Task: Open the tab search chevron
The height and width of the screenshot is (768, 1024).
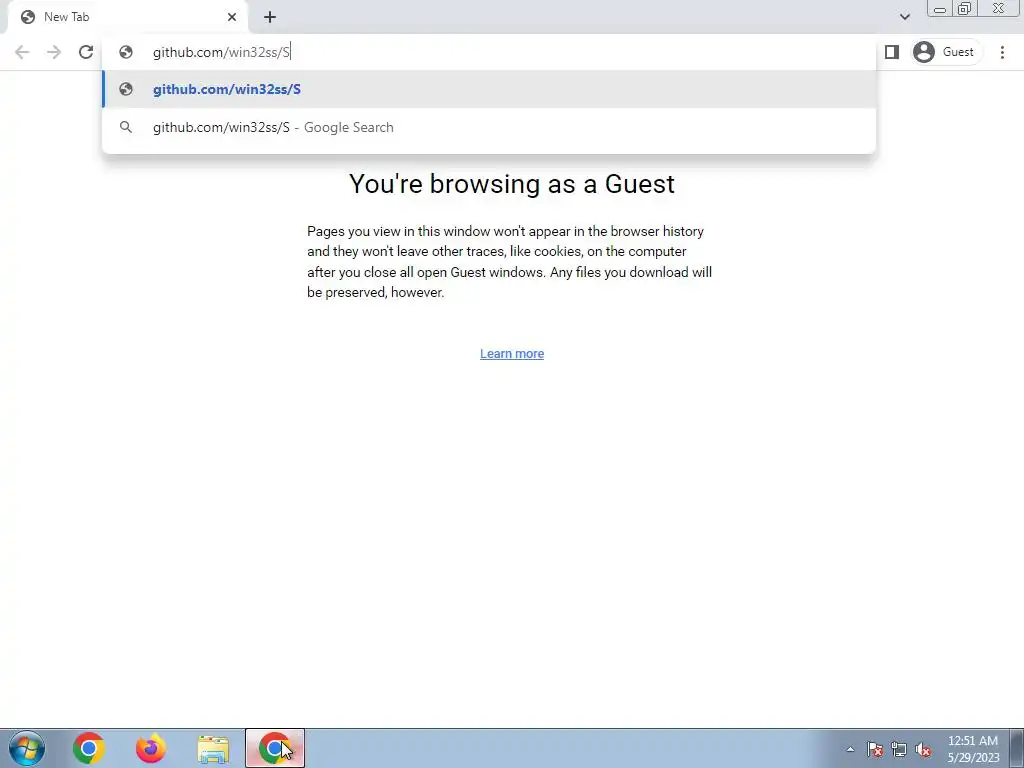Action: click(x=904, y=17)
